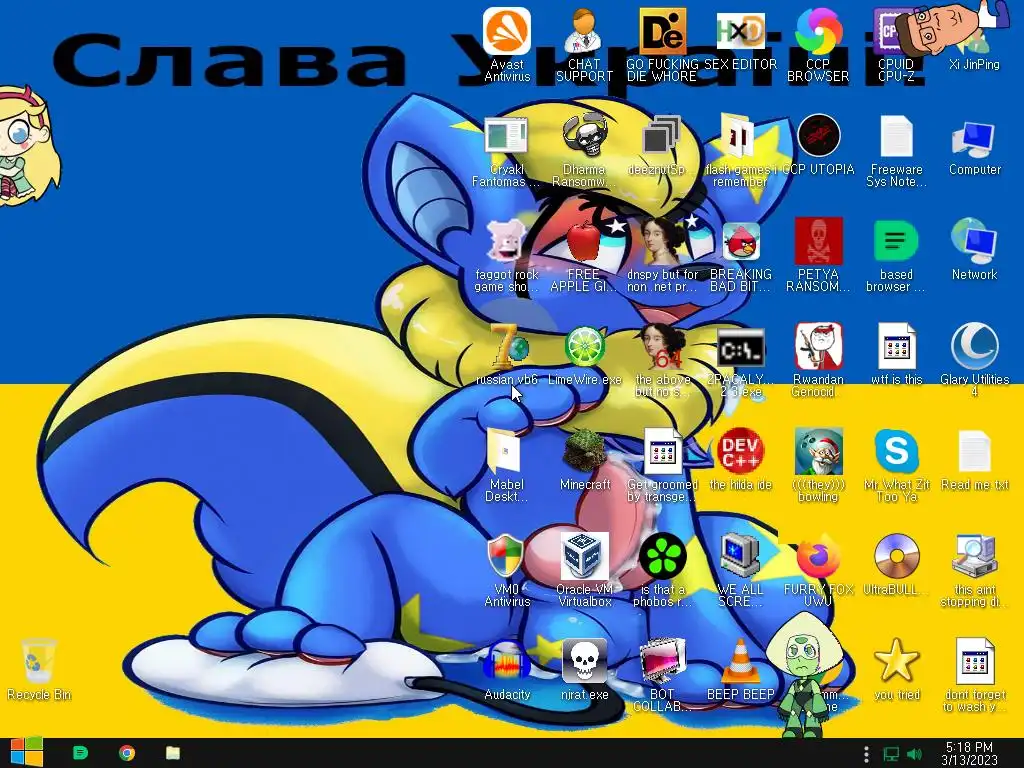Launch the CCP BROWSER shortcut
Image resolution: width=1024 pixels, height=768 pixels.
(818, 44)
